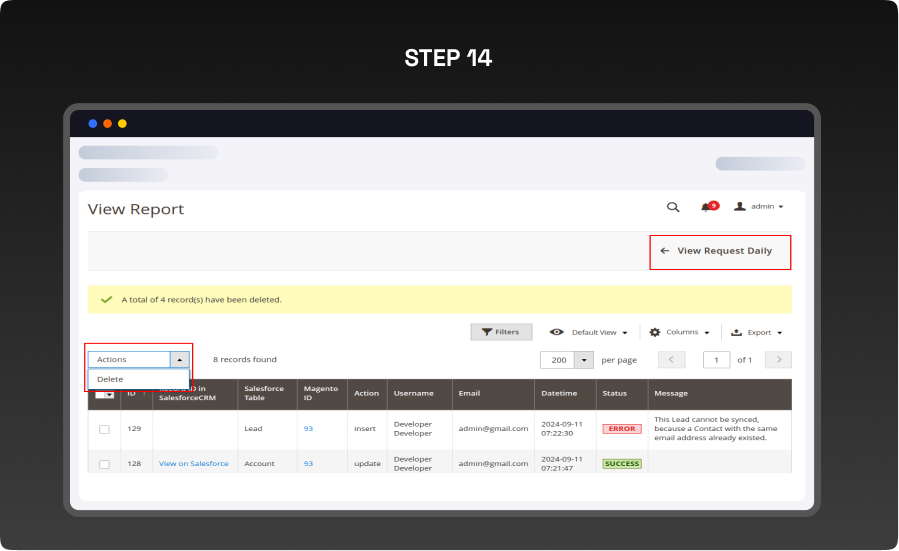Click the View Request Daily button

(x=720, y=251)
